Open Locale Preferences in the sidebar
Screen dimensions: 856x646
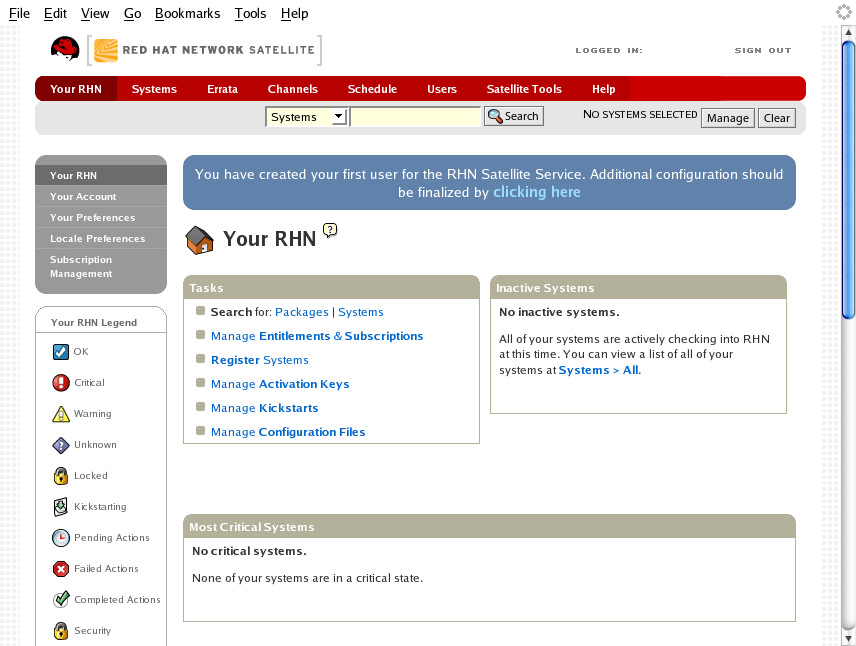tap(101, 239)
